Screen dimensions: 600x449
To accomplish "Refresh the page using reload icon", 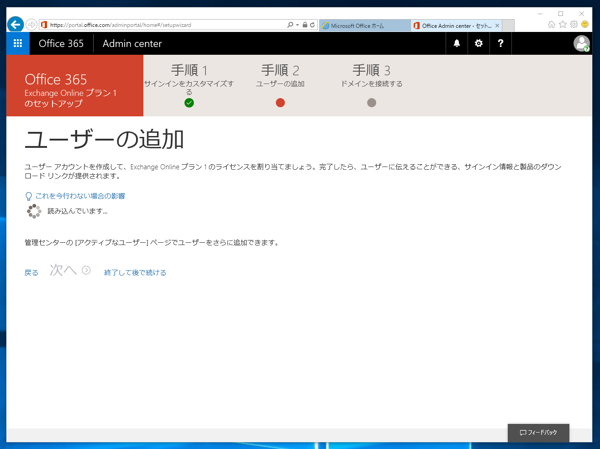I will click(313, 25).
